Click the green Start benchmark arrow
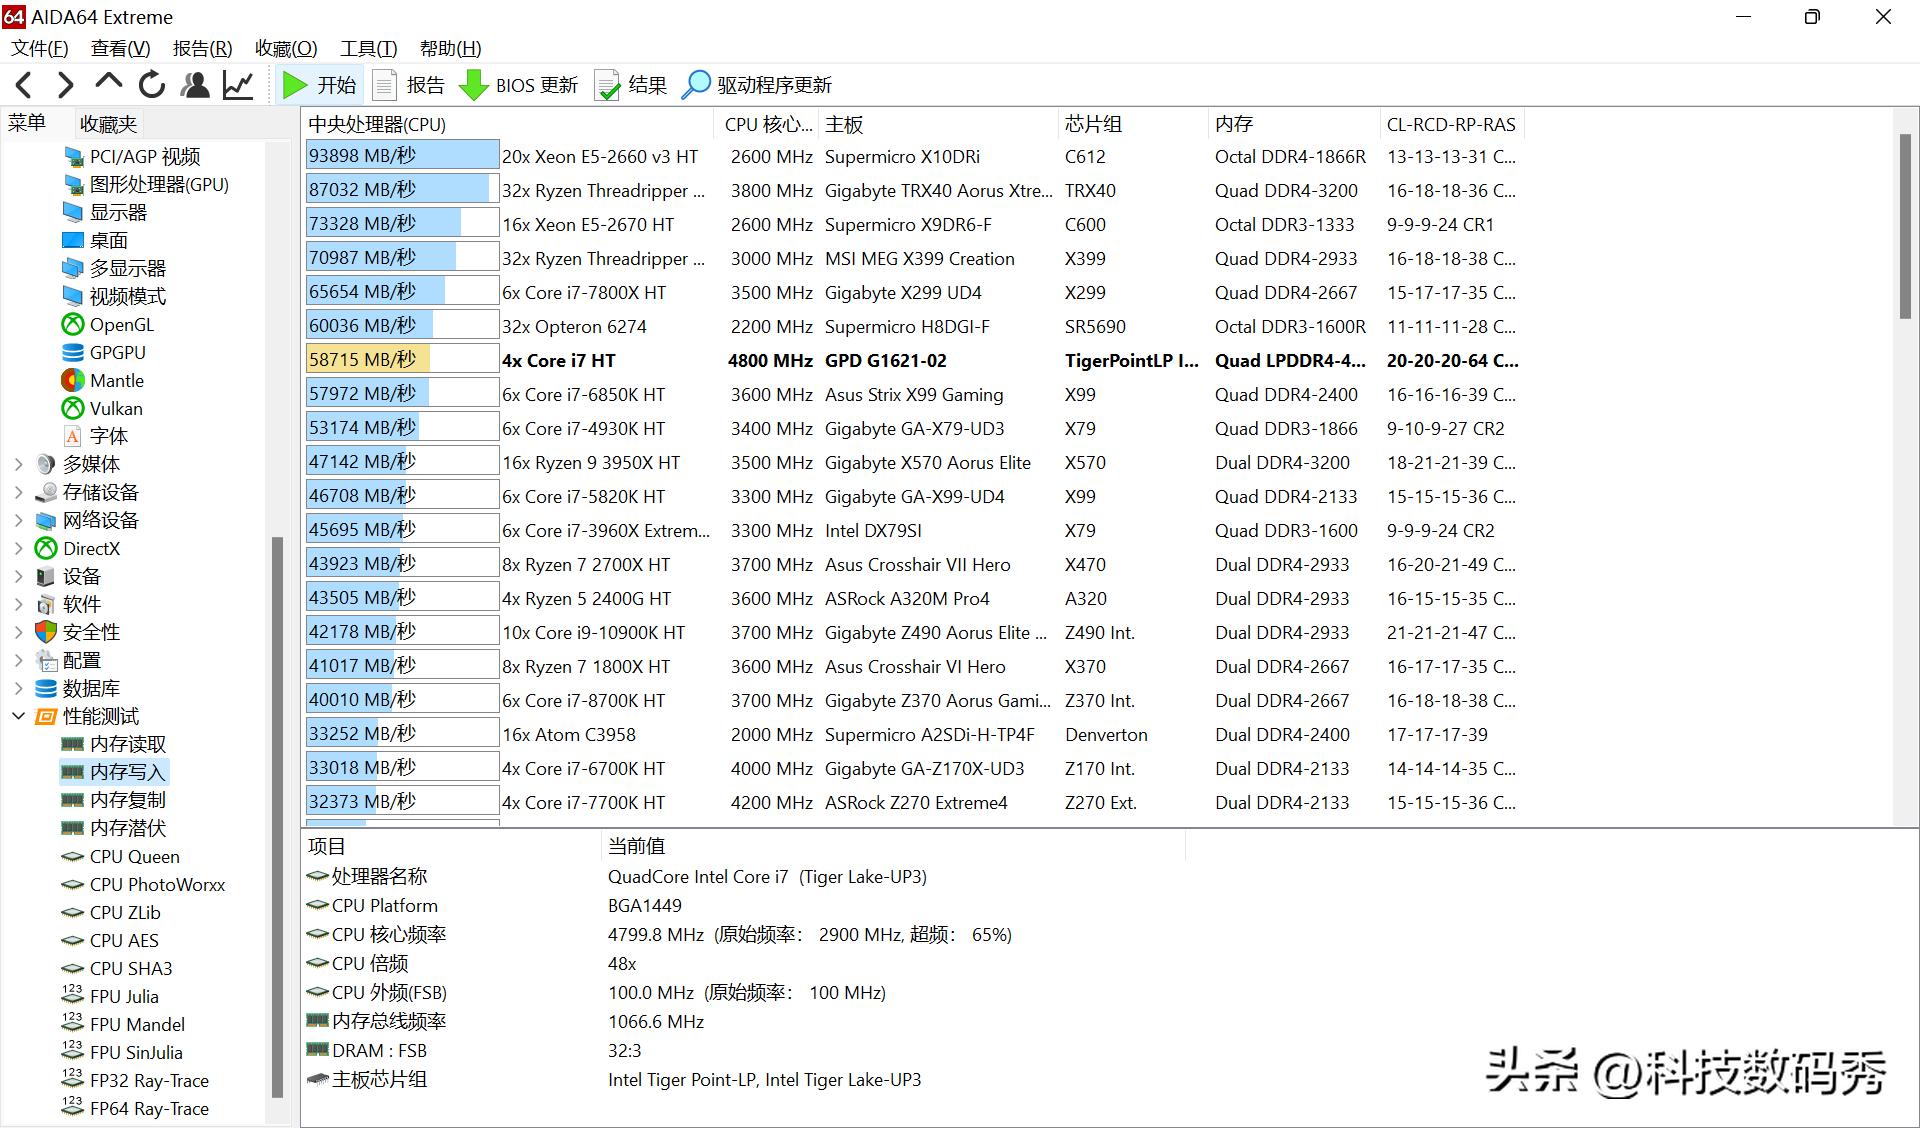This screenshot has width=1920, height=1128. 294,85
